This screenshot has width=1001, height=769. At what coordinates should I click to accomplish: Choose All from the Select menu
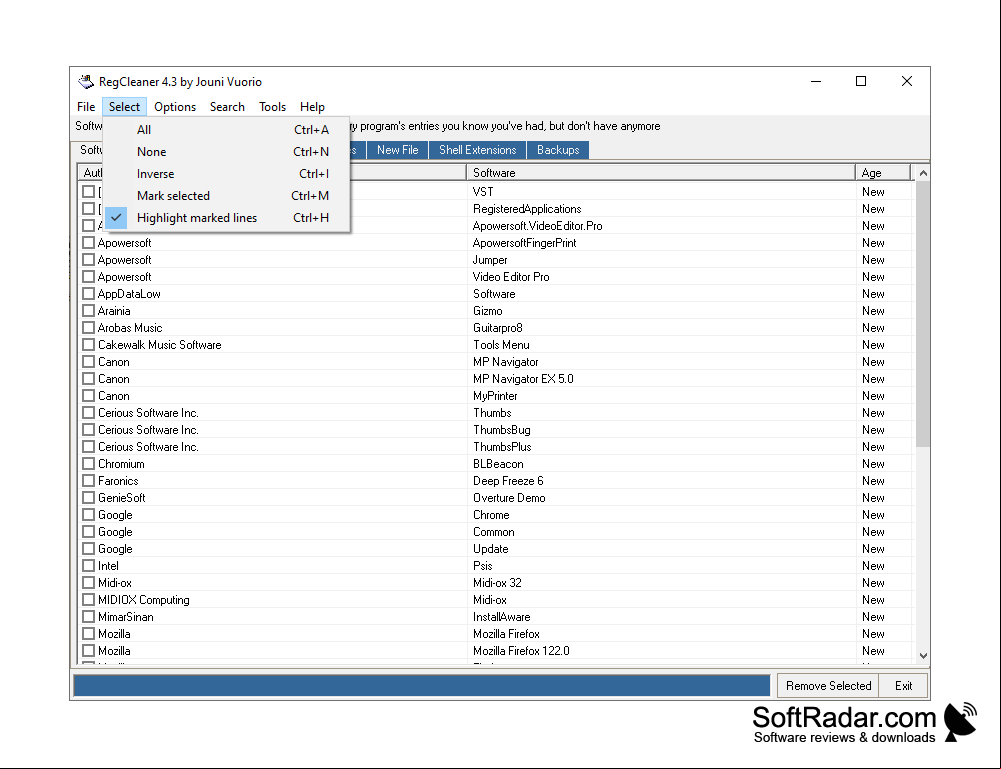pos(226,130)
